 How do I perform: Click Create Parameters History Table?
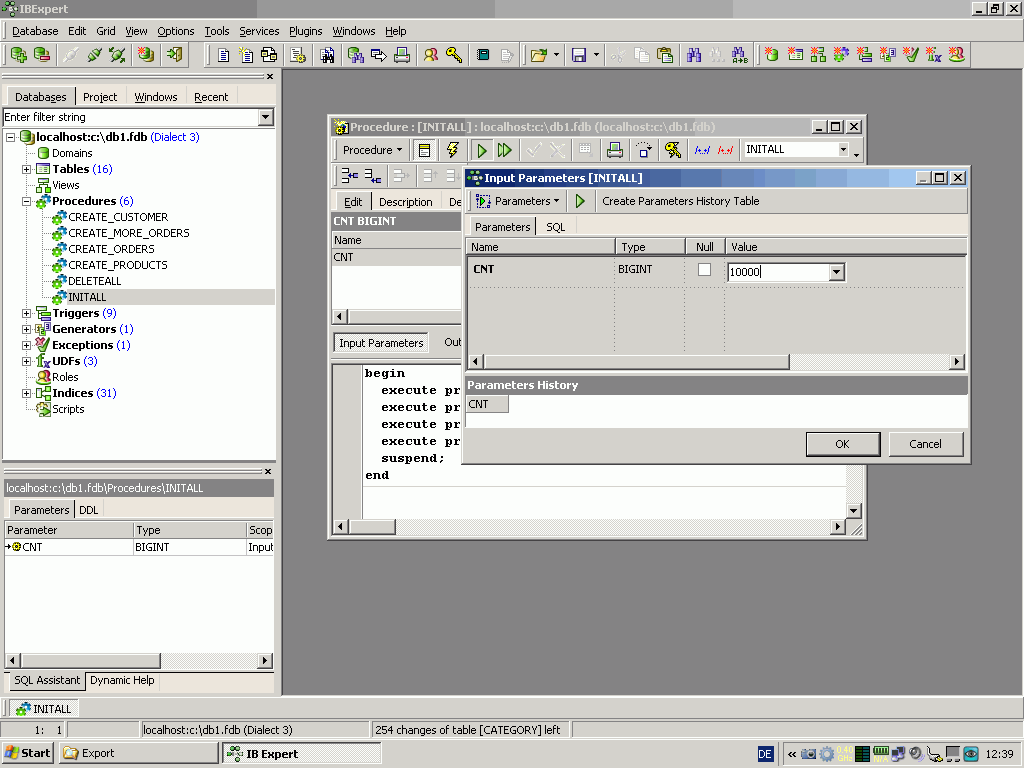[x=680, y=201]
